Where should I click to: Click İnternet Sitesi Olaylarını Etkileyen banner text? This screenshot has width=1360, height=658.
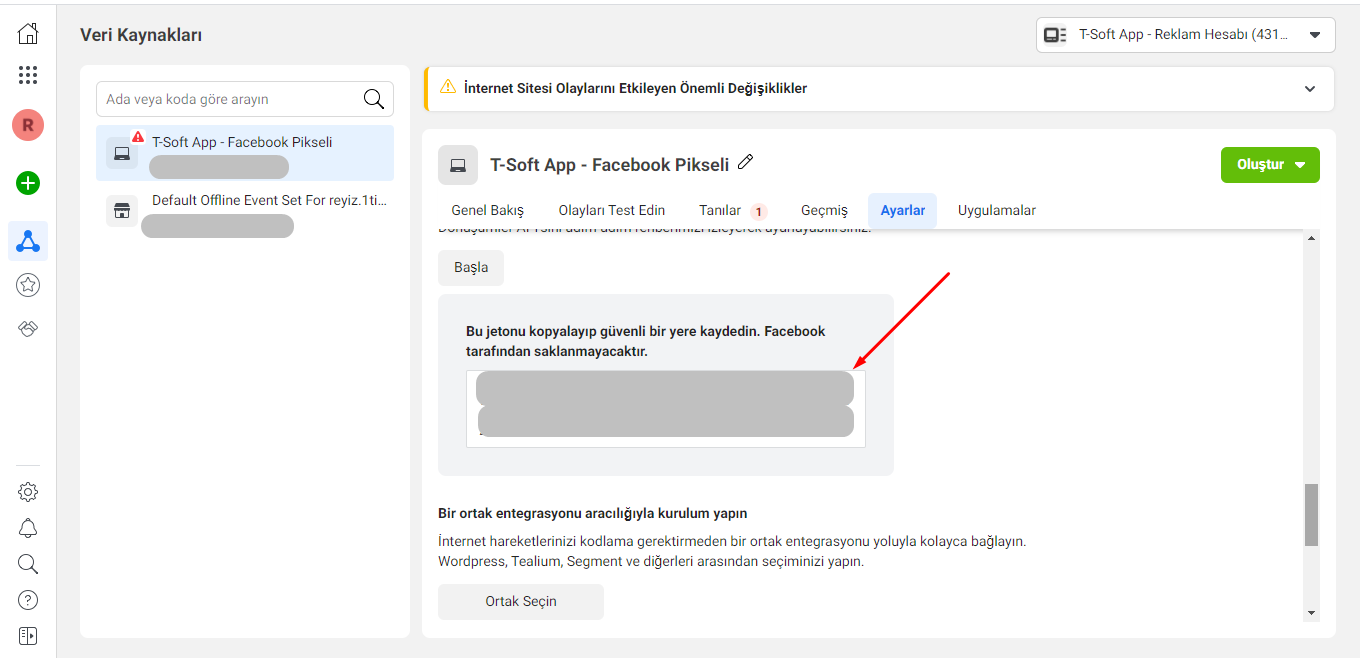(x=636, y=88)
